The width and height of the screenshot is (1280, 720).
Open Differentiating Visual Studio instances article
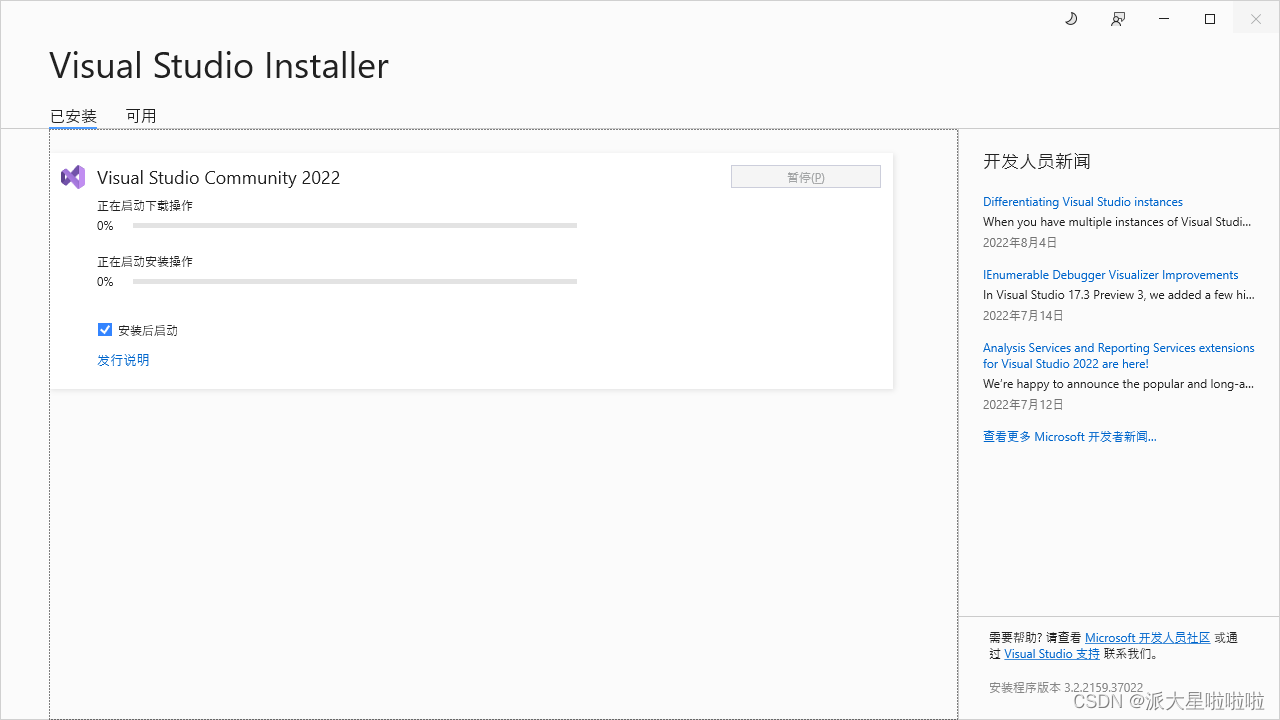pos(1083,202)
